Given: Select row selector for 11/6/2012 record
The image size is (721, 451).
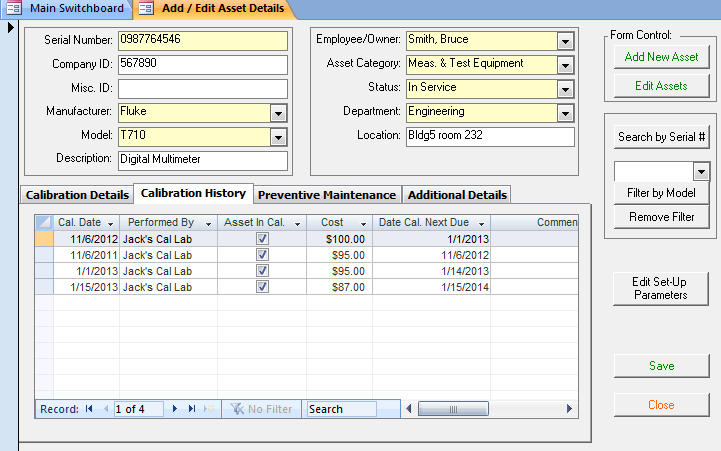Looking at the screenshot, I should 44,239.
